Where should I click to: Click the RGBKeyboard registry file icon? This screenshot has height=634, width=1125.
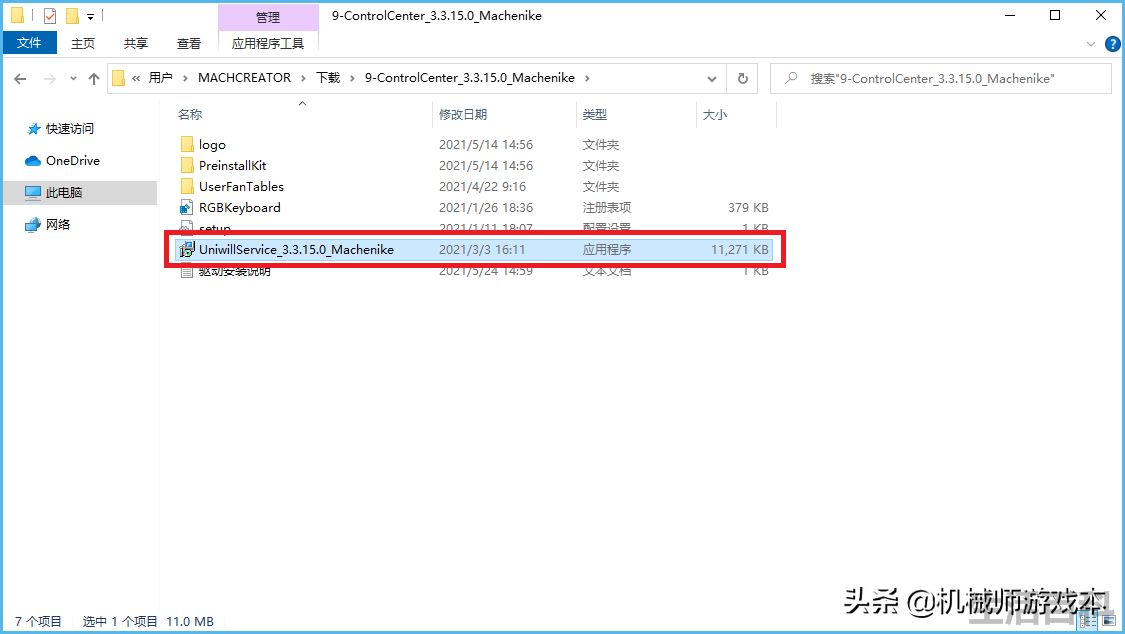tap(187, 207)
